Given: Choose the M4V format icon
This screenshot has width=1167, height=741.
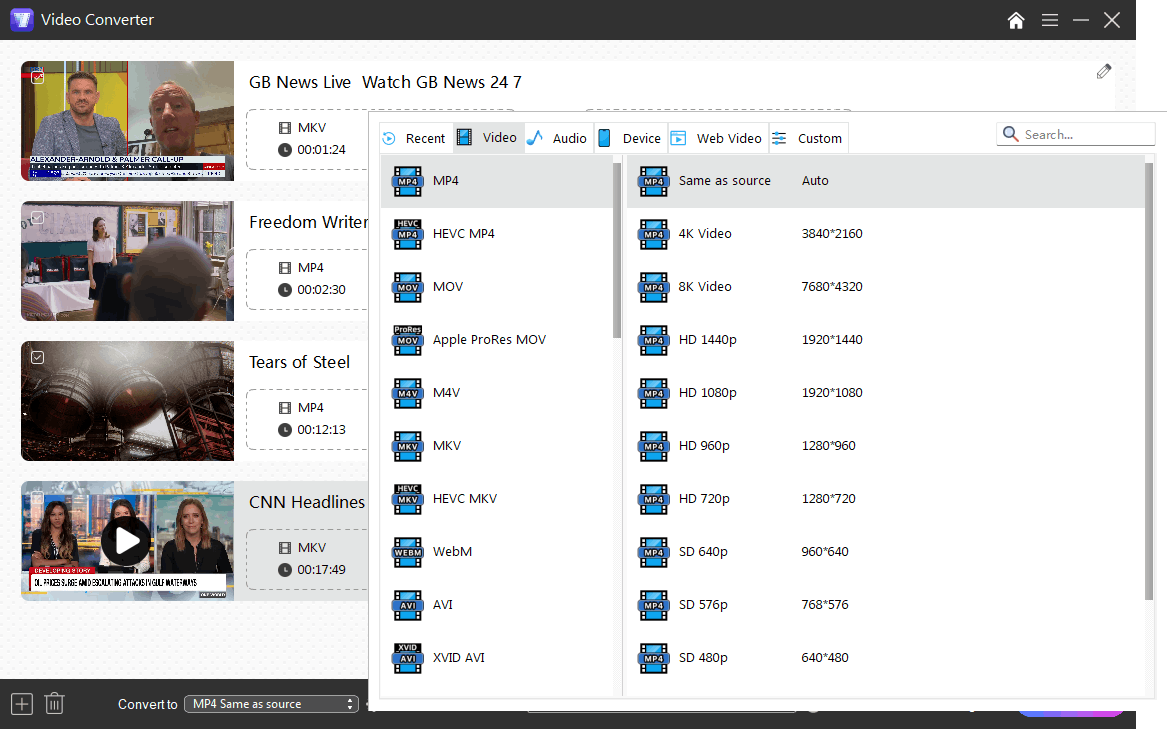Looking at the screenshot, I should click(407, 393).
